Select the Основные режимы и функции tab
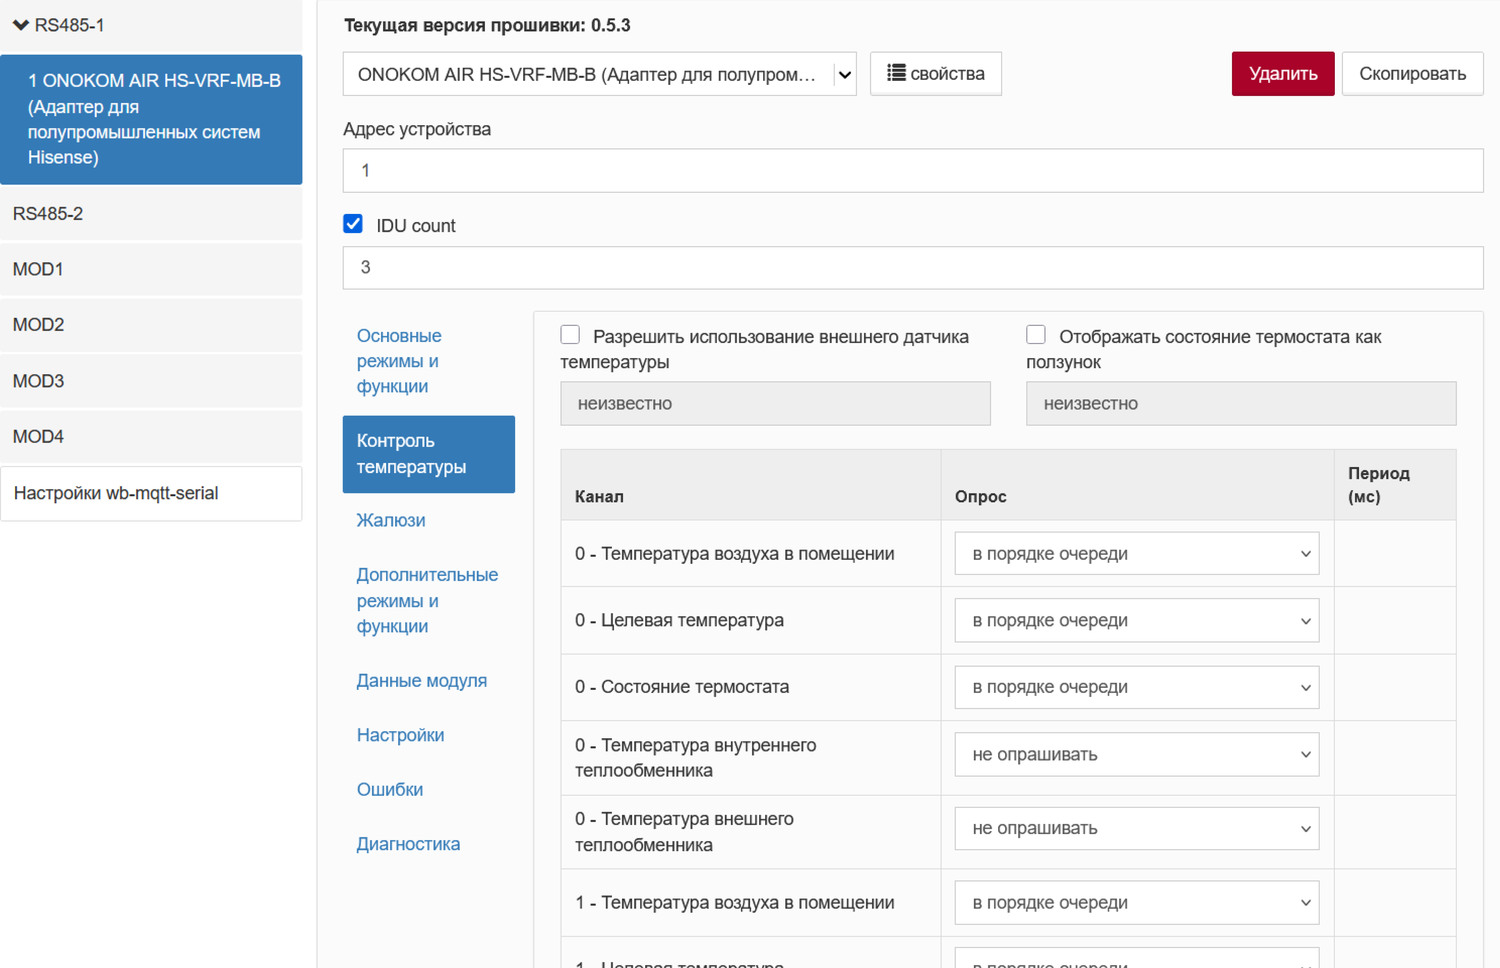The width and height of the screenshot is (1500, 968). coord(399,361)
